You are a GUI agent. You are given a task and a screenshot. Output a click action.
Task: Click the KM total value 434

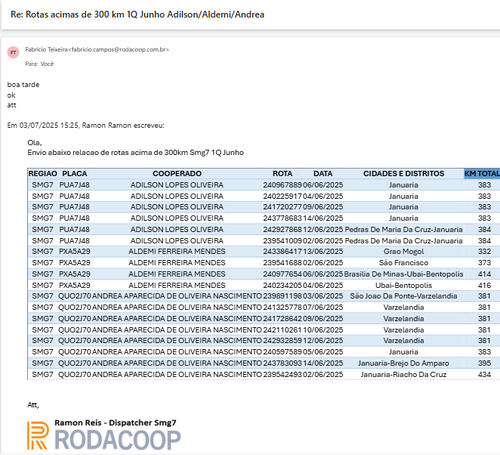click(x=484, y=375)
